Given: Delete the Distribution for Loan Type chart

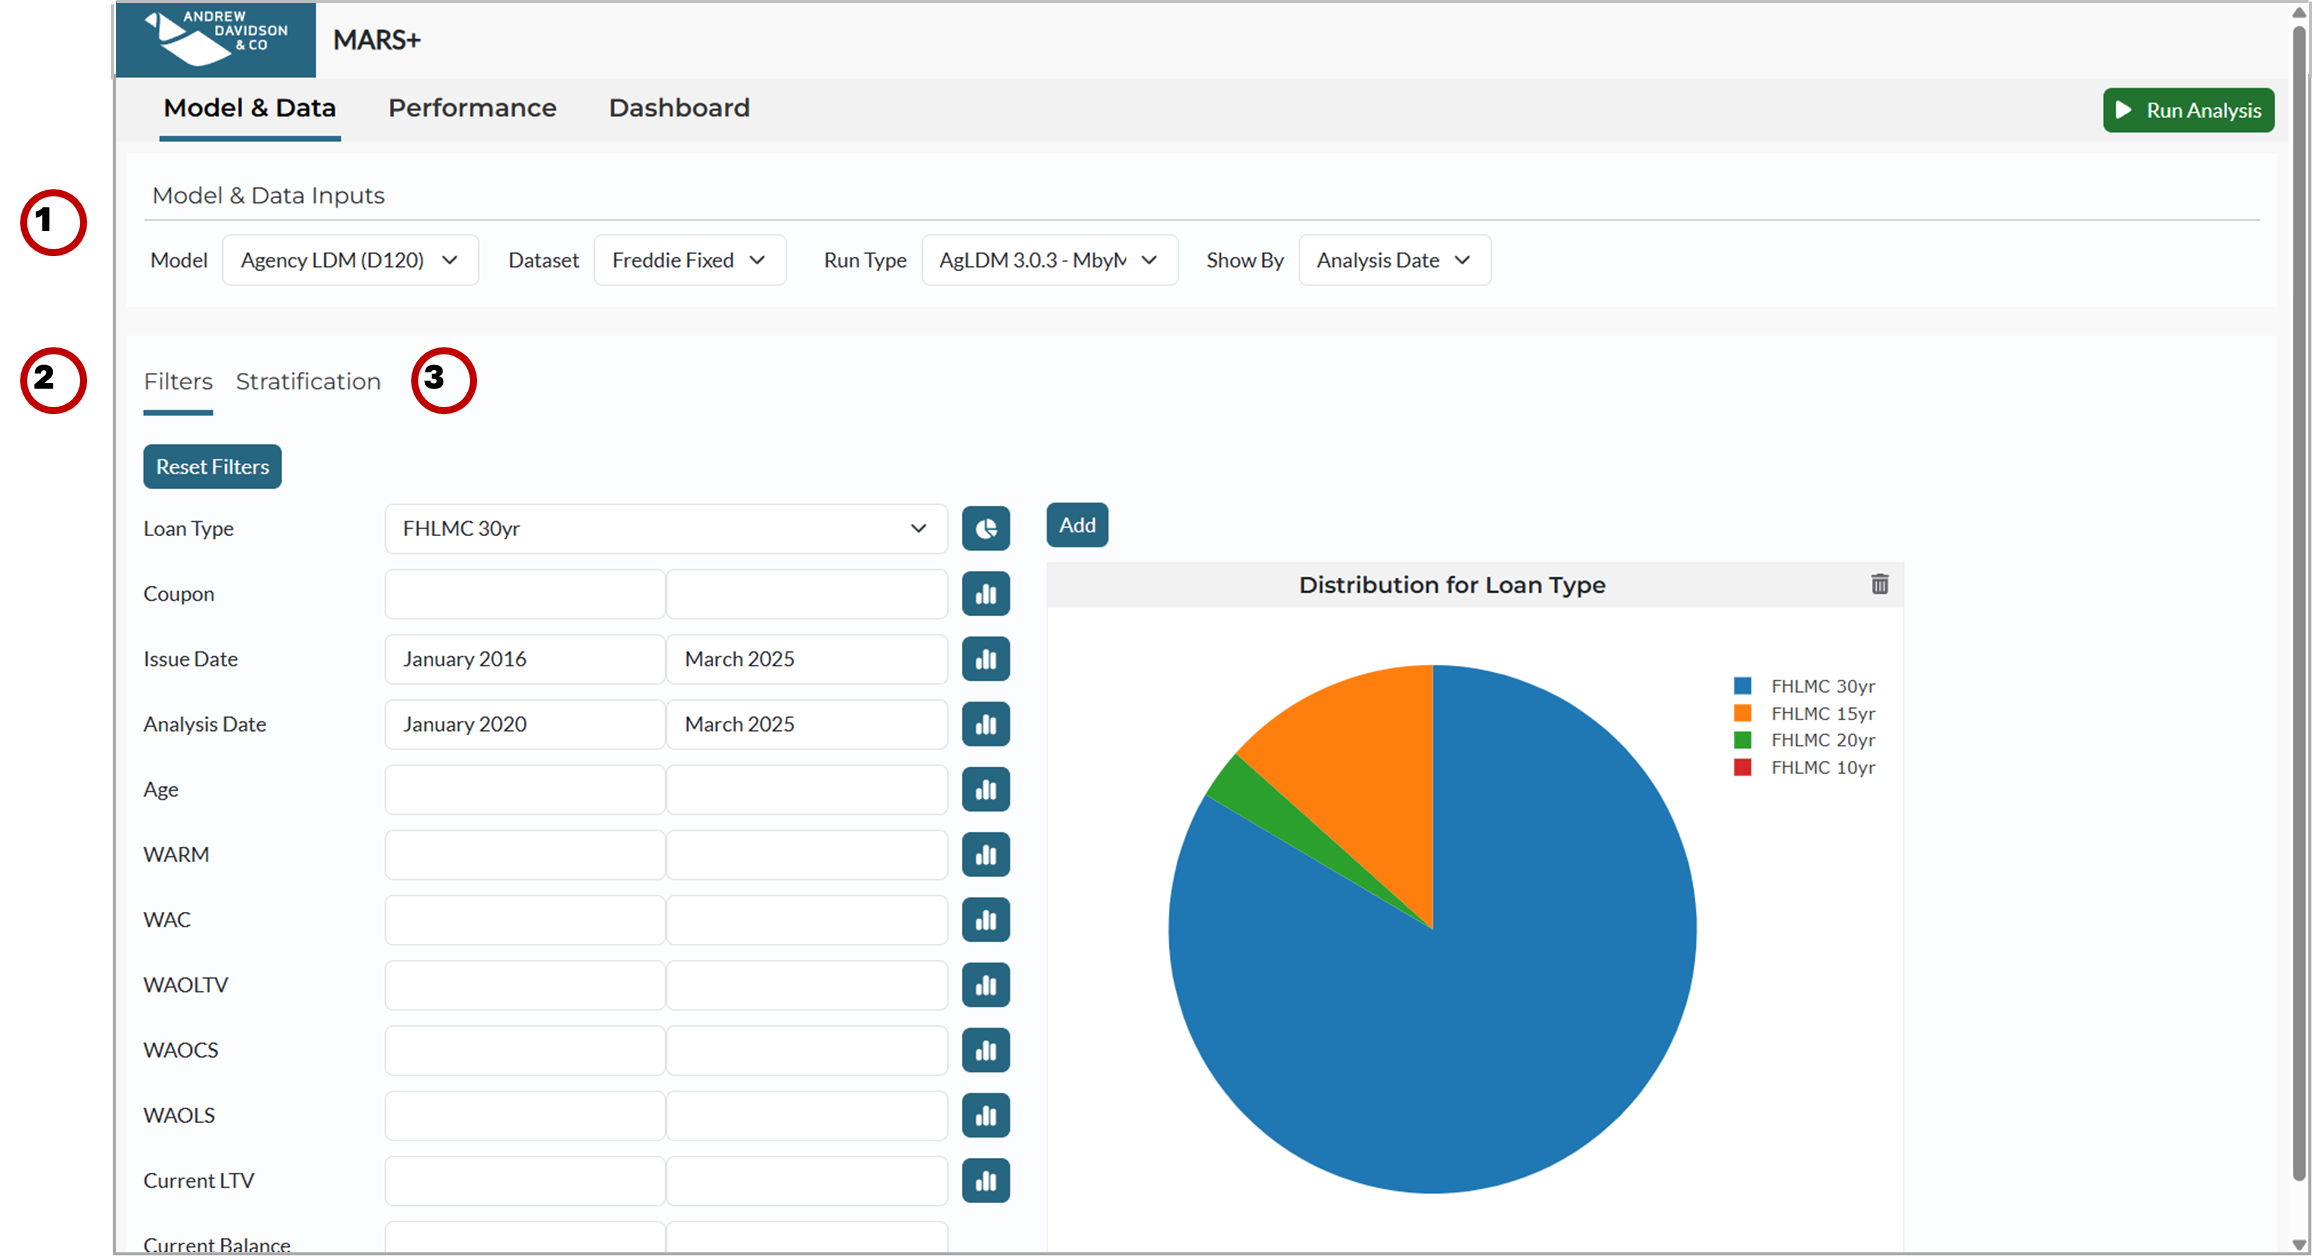Looking at the screenshot, I should (1880, 584).
